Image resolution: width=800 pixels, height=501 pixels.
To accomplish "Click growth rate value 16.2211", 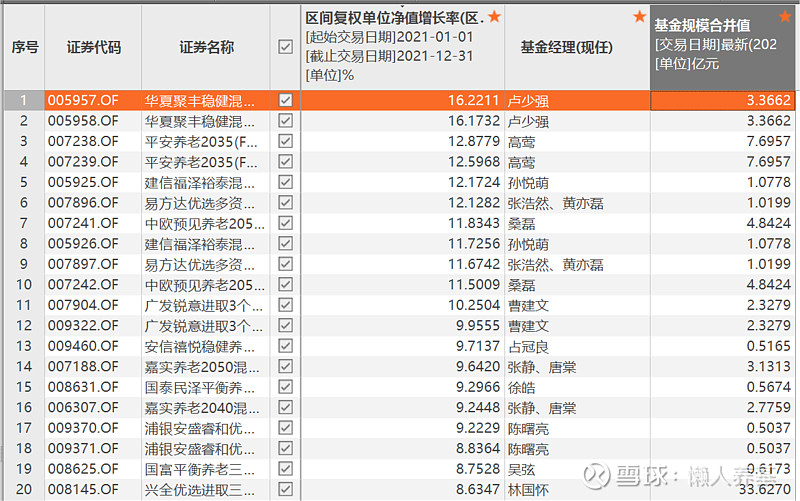I will pyautogui.click(x=474, y=100).
